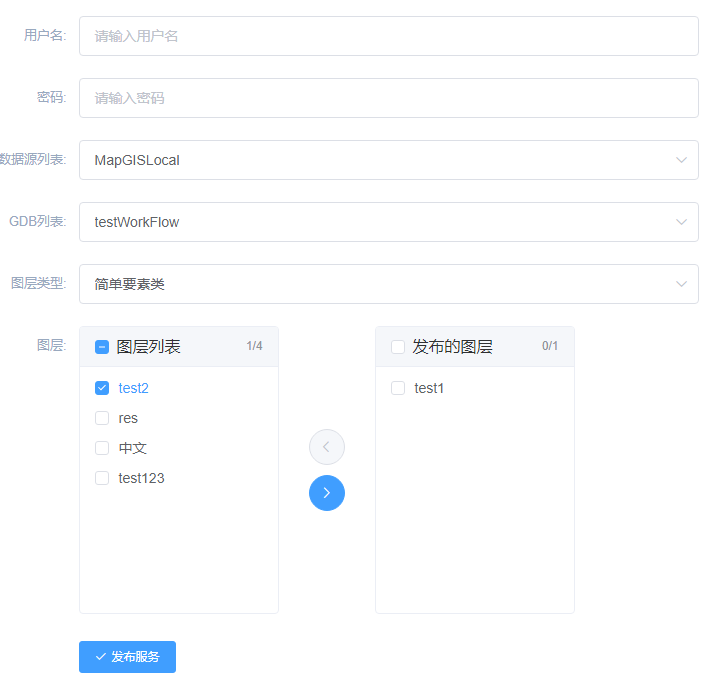Screen dimensions: 711x683
Task: Open the GDB list dropdown testWorkFlow
Action: click(389, 222)
